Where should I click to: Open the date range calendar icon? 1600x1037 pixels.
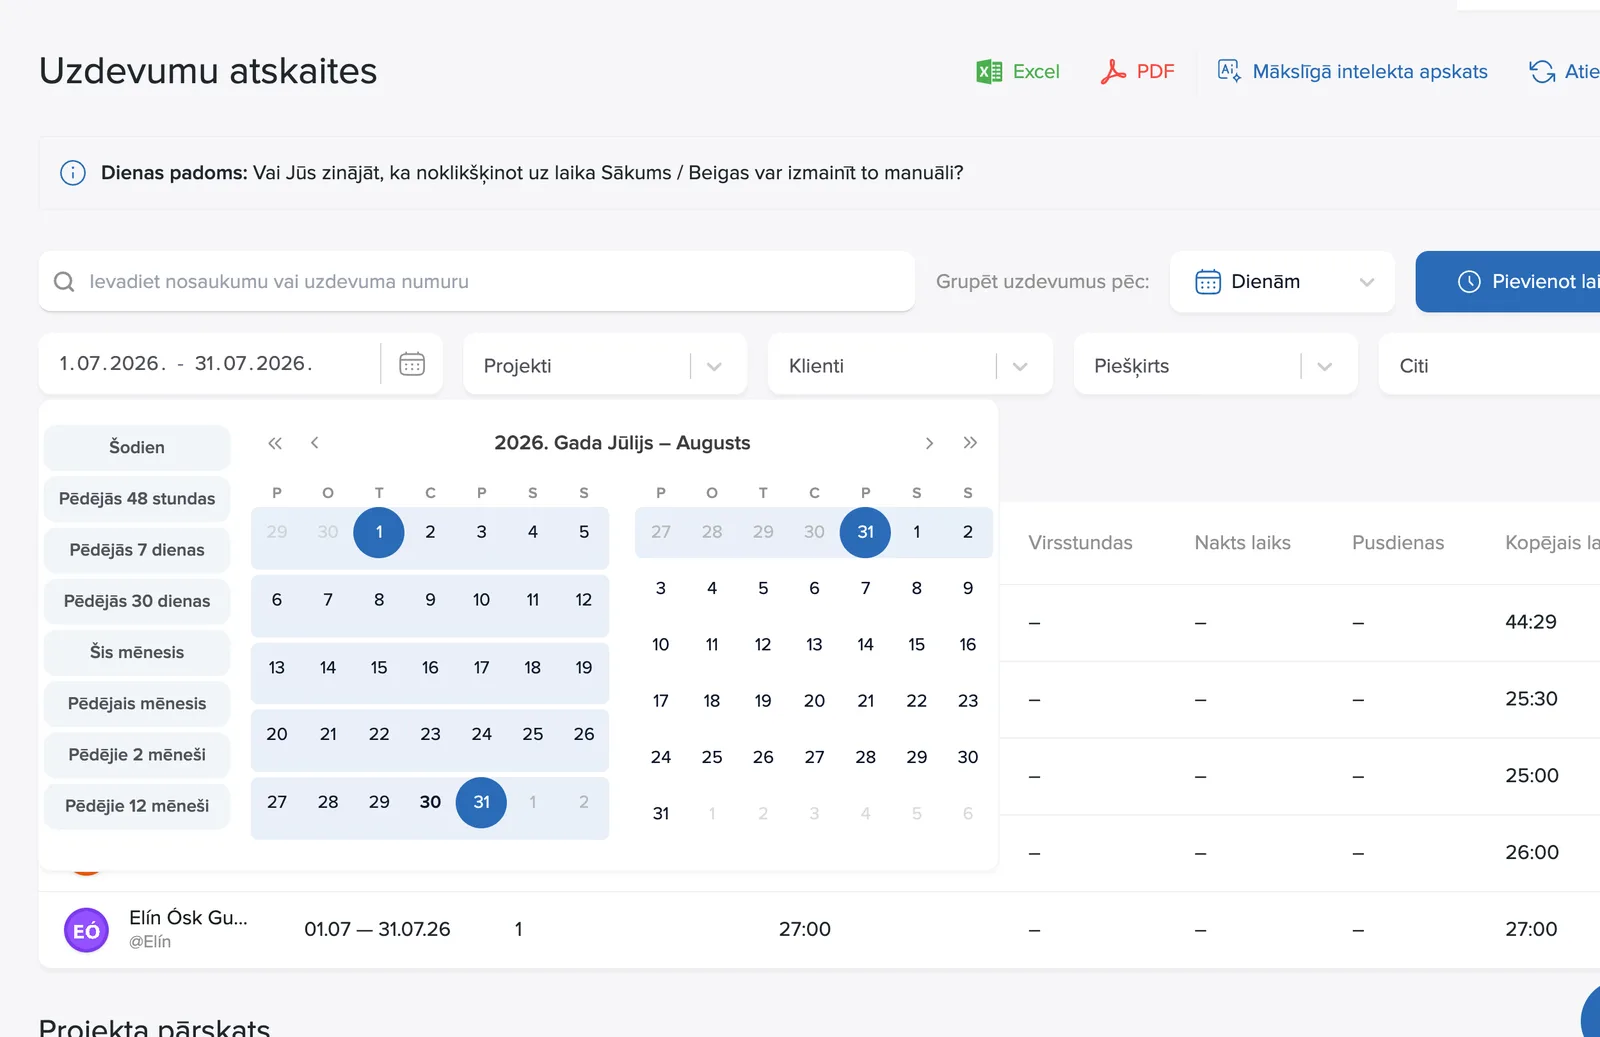tap(412, 363)
